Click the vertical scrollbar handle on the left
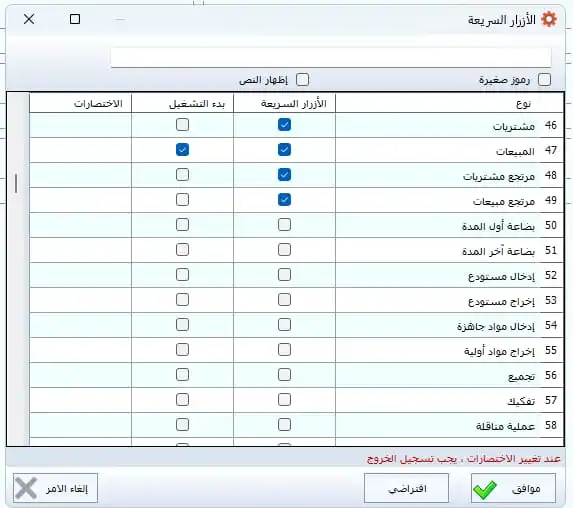Viewport: 573px width, 508px height. pos(16,183)
